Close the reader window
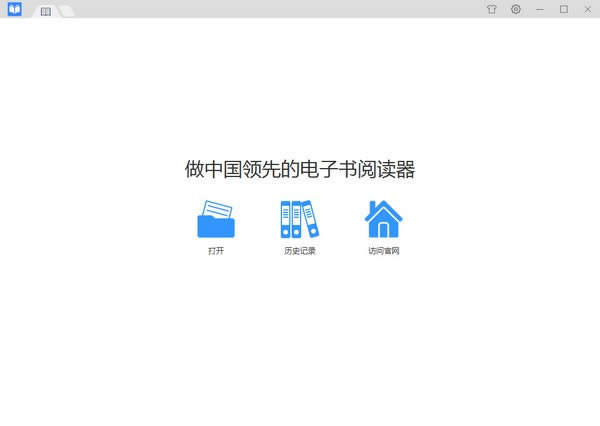 click(588, 9)
